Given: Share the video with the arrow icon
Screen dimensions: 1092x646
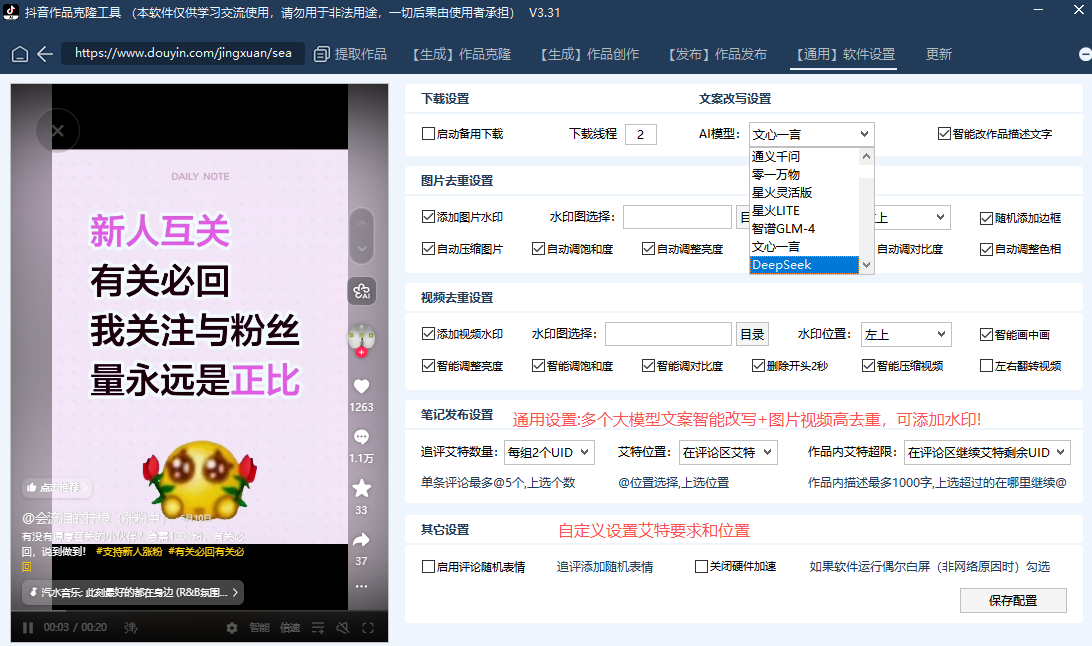Looking at the screenshot, I should 361,539.
